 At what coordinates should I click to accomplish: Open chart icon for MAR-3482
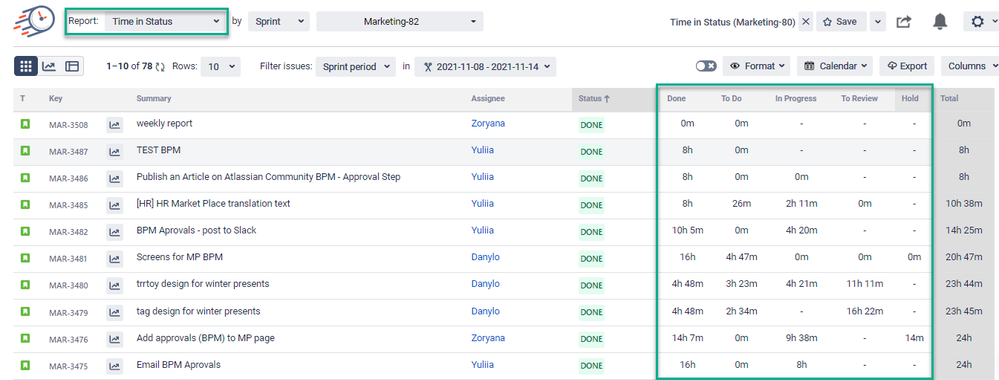115,232
